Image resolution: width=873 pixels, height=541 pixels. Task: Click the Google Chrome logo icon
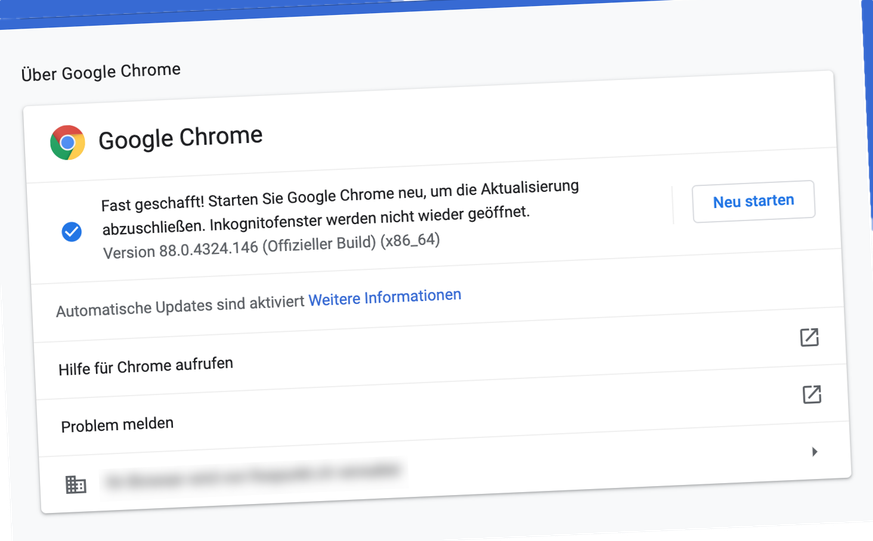67,142
